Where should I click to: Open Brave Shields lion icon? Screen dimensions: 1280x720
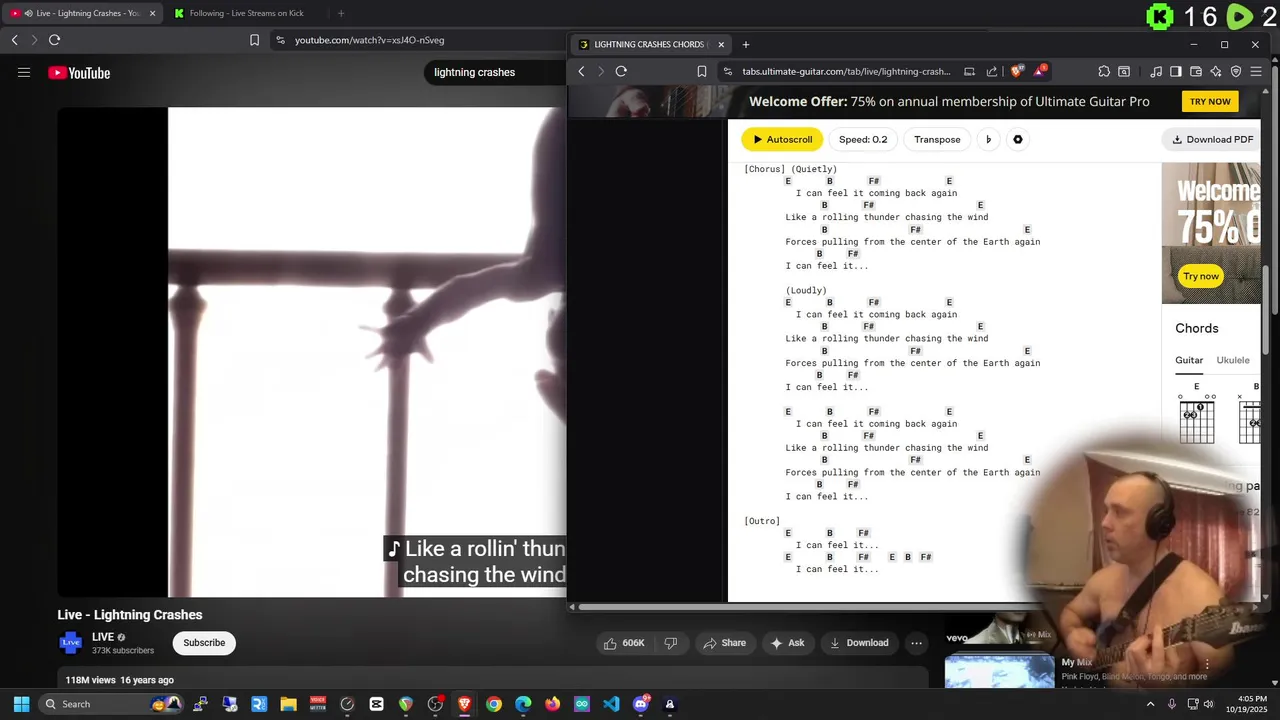1017,71
